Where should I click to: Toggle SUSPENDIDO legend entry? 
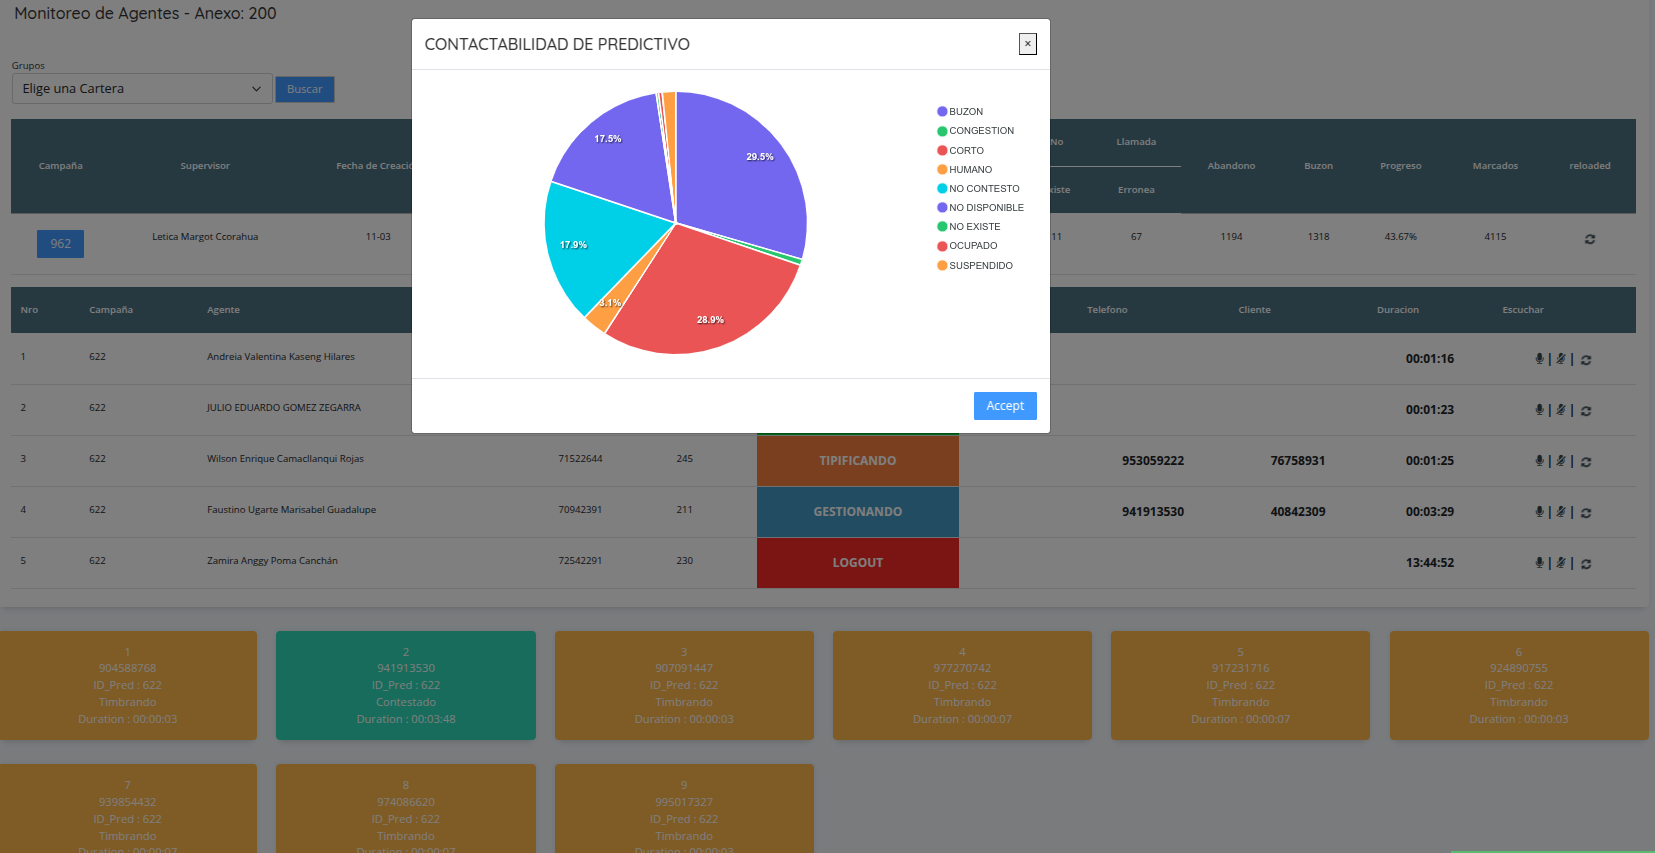click(x=975, y=266)
